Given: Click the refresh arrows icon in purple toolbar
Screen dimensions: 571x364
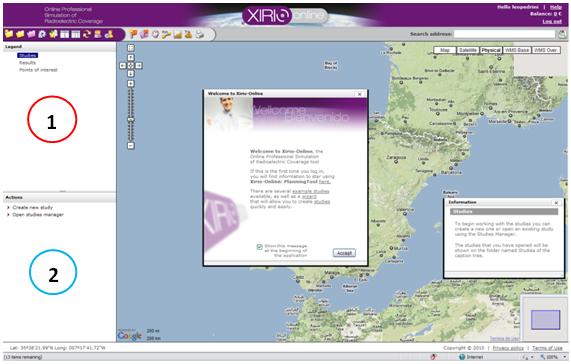Looking at the screenshot, I should 87,34.
